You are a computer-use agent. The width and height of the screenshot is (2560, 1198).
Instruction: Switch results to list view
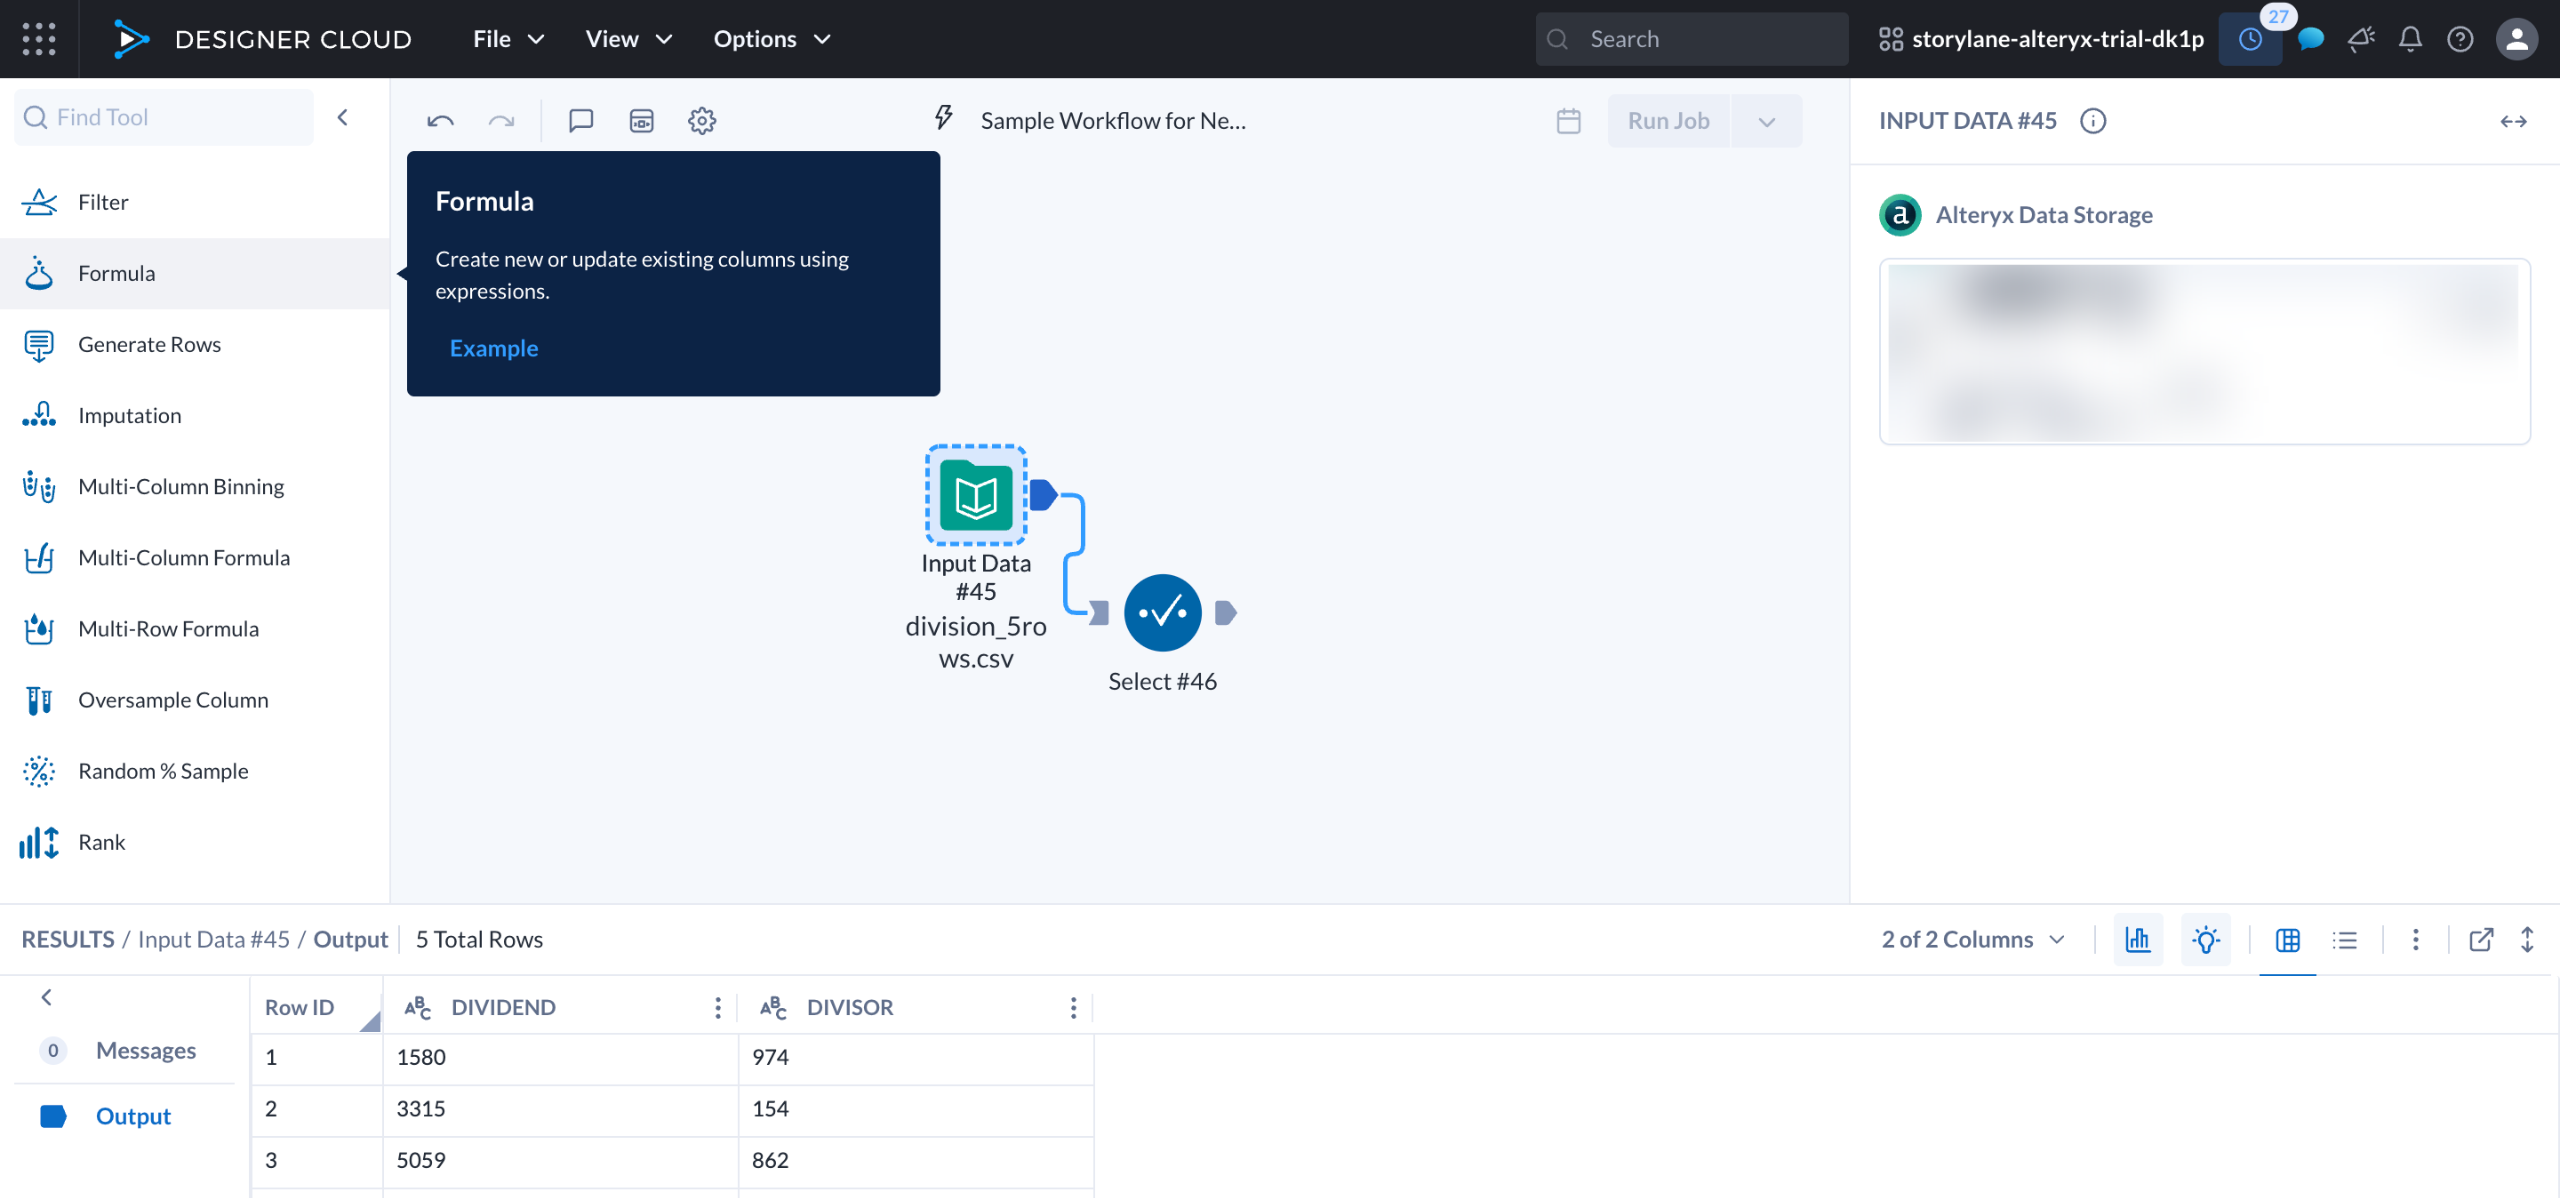2344,939
